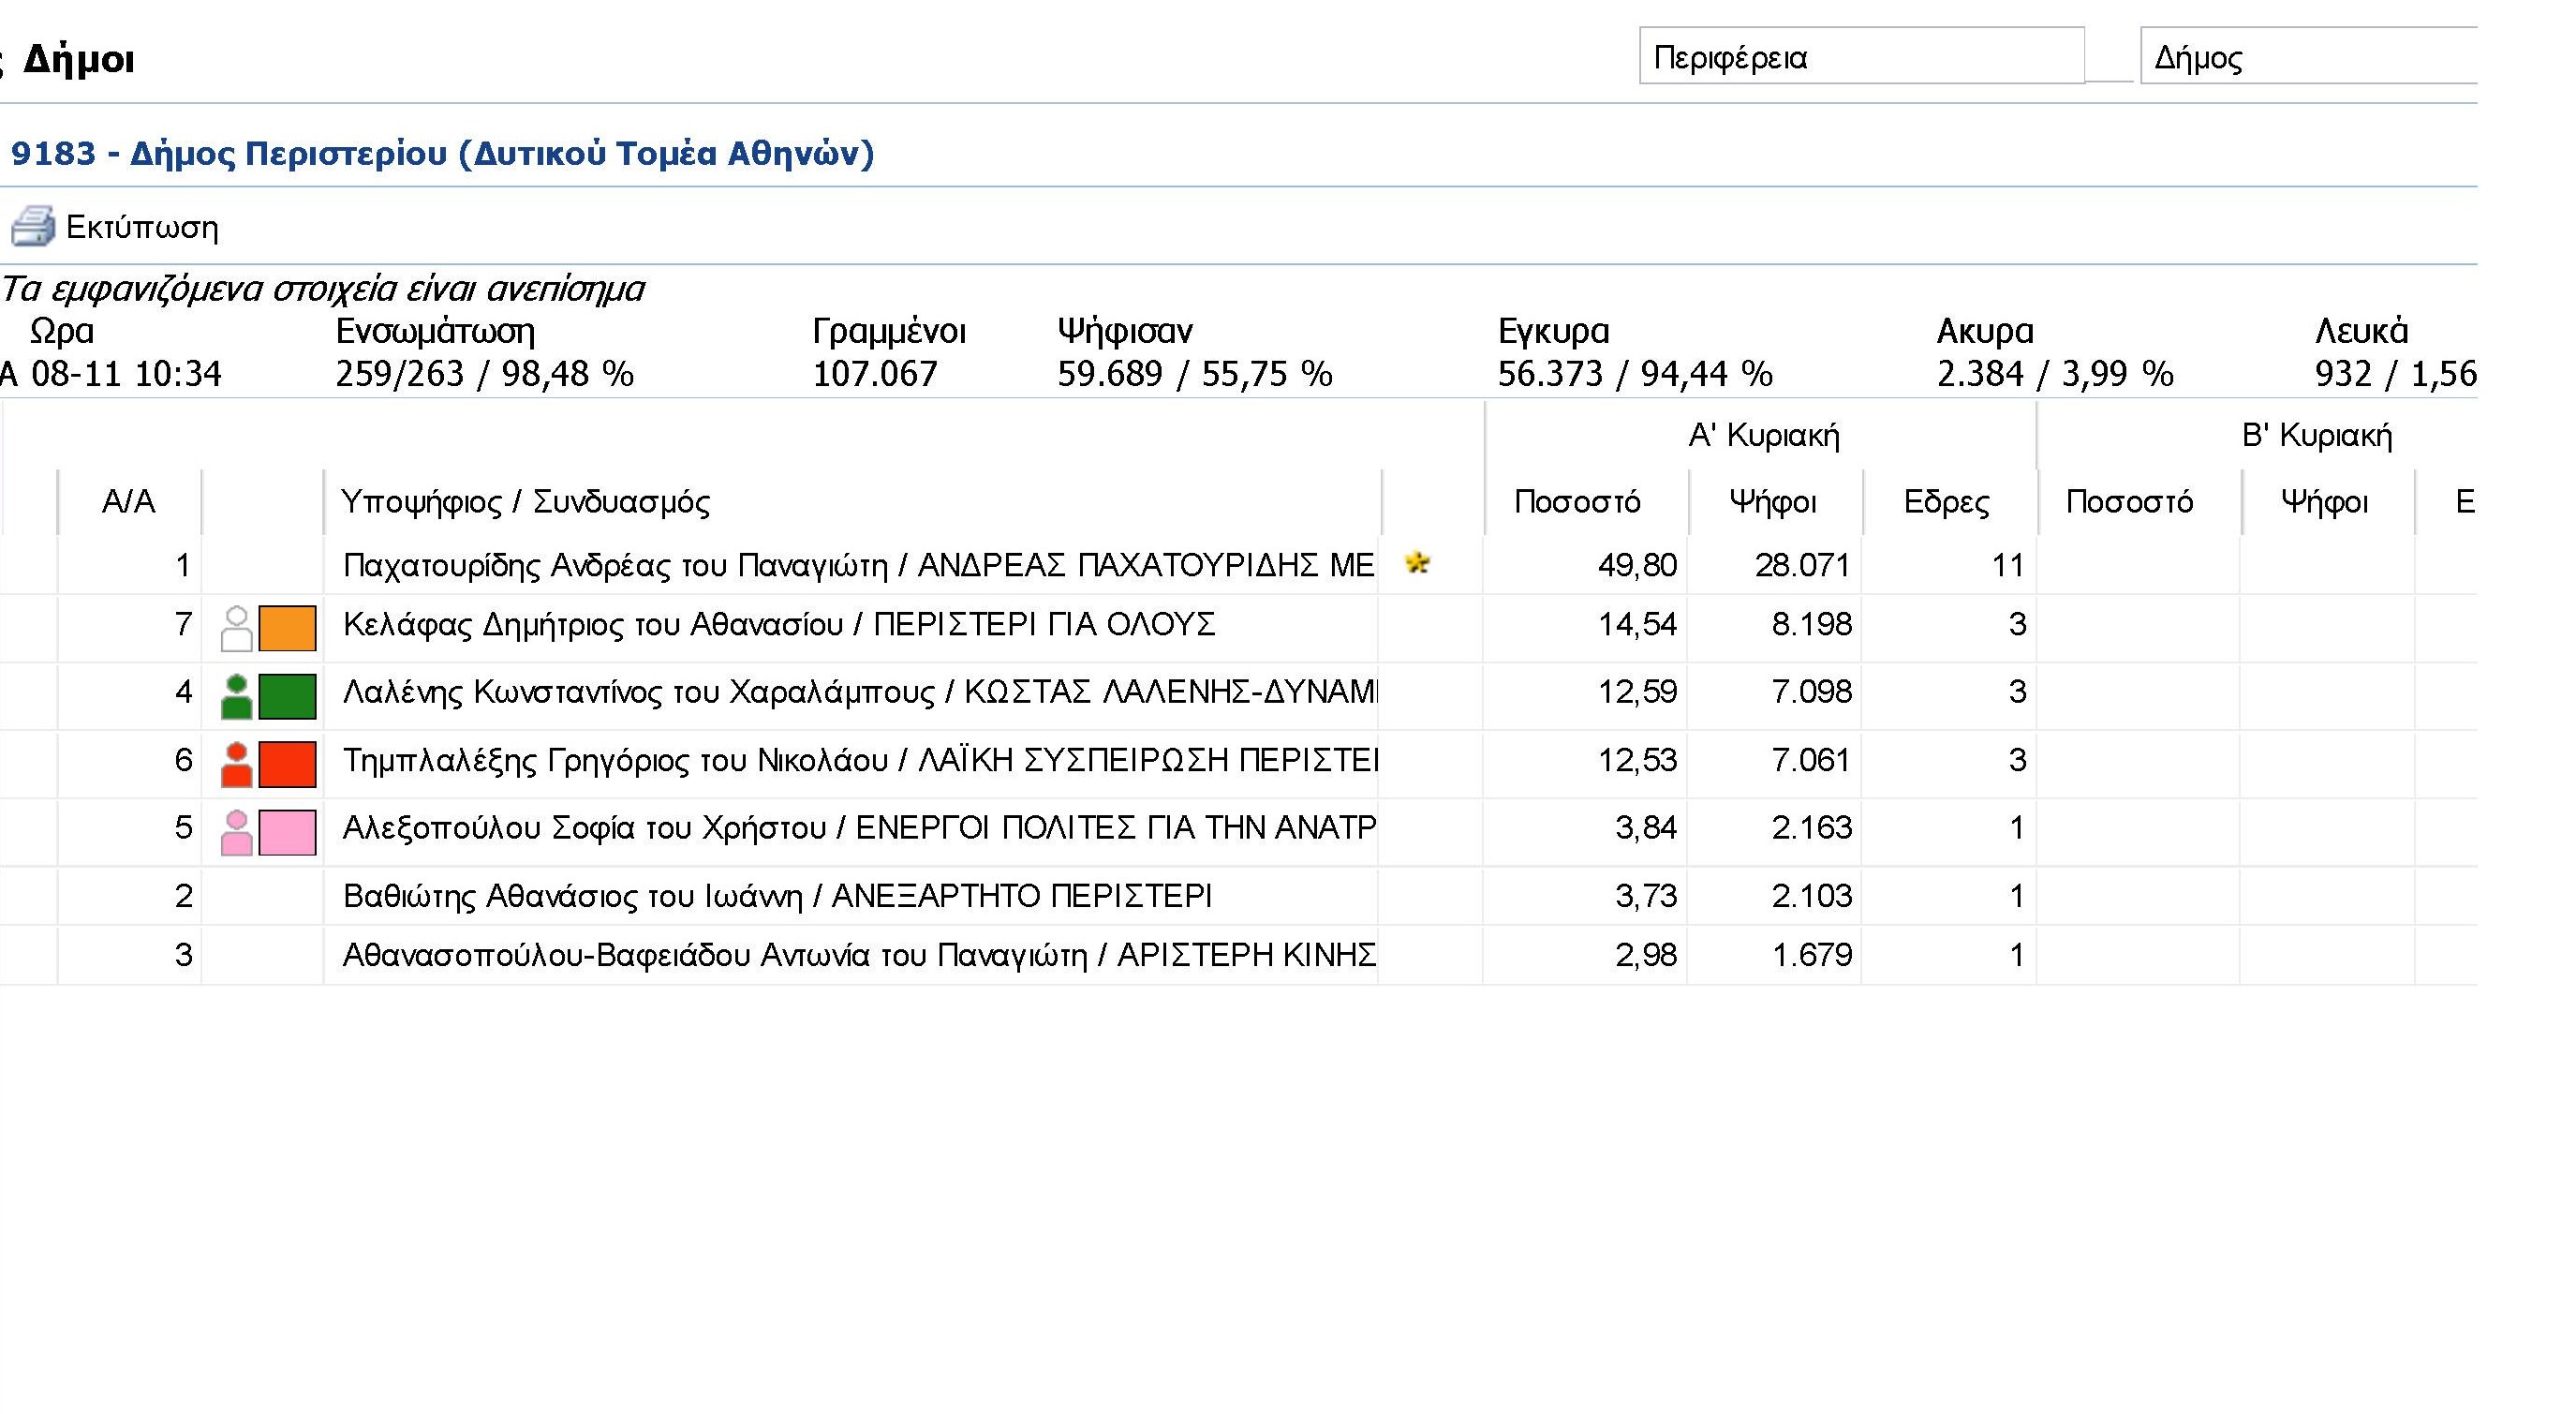Click the green person icon for Λαλένης
This screenshot has width=2576, height=1414.
[x=236, y=696]
